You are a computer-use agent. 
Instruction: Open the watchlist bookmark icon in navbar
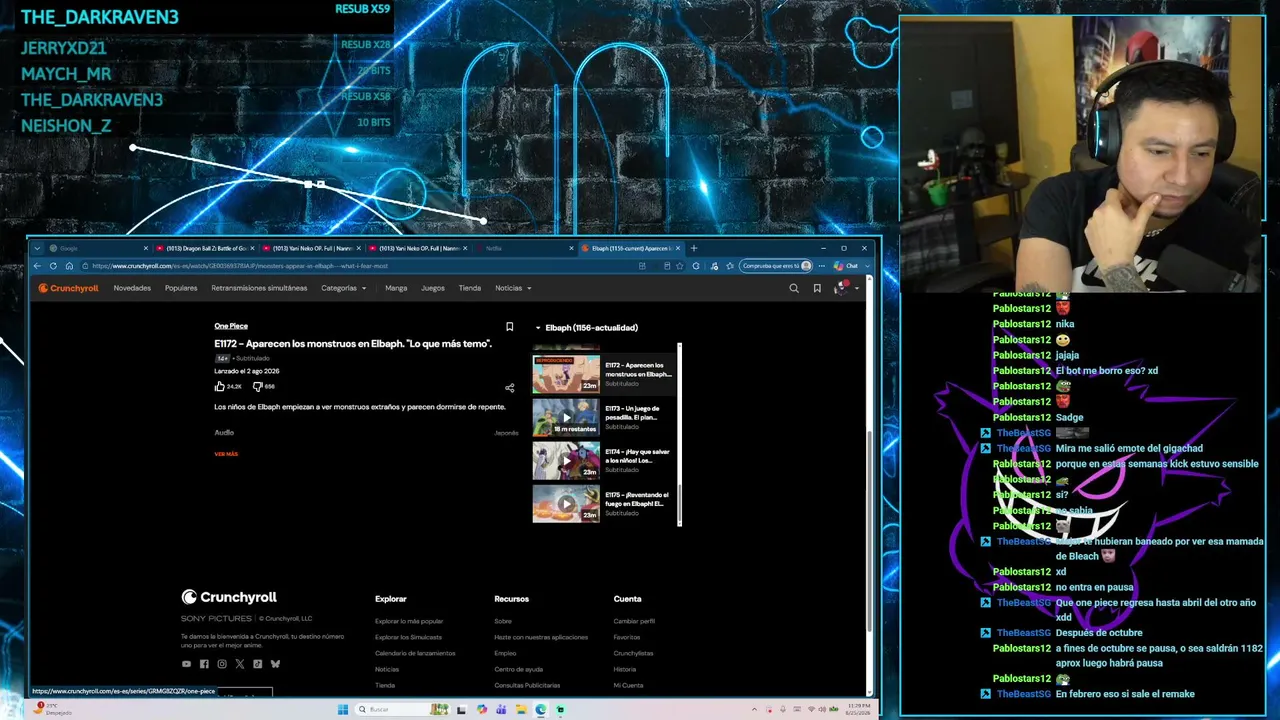click(817, 288)
